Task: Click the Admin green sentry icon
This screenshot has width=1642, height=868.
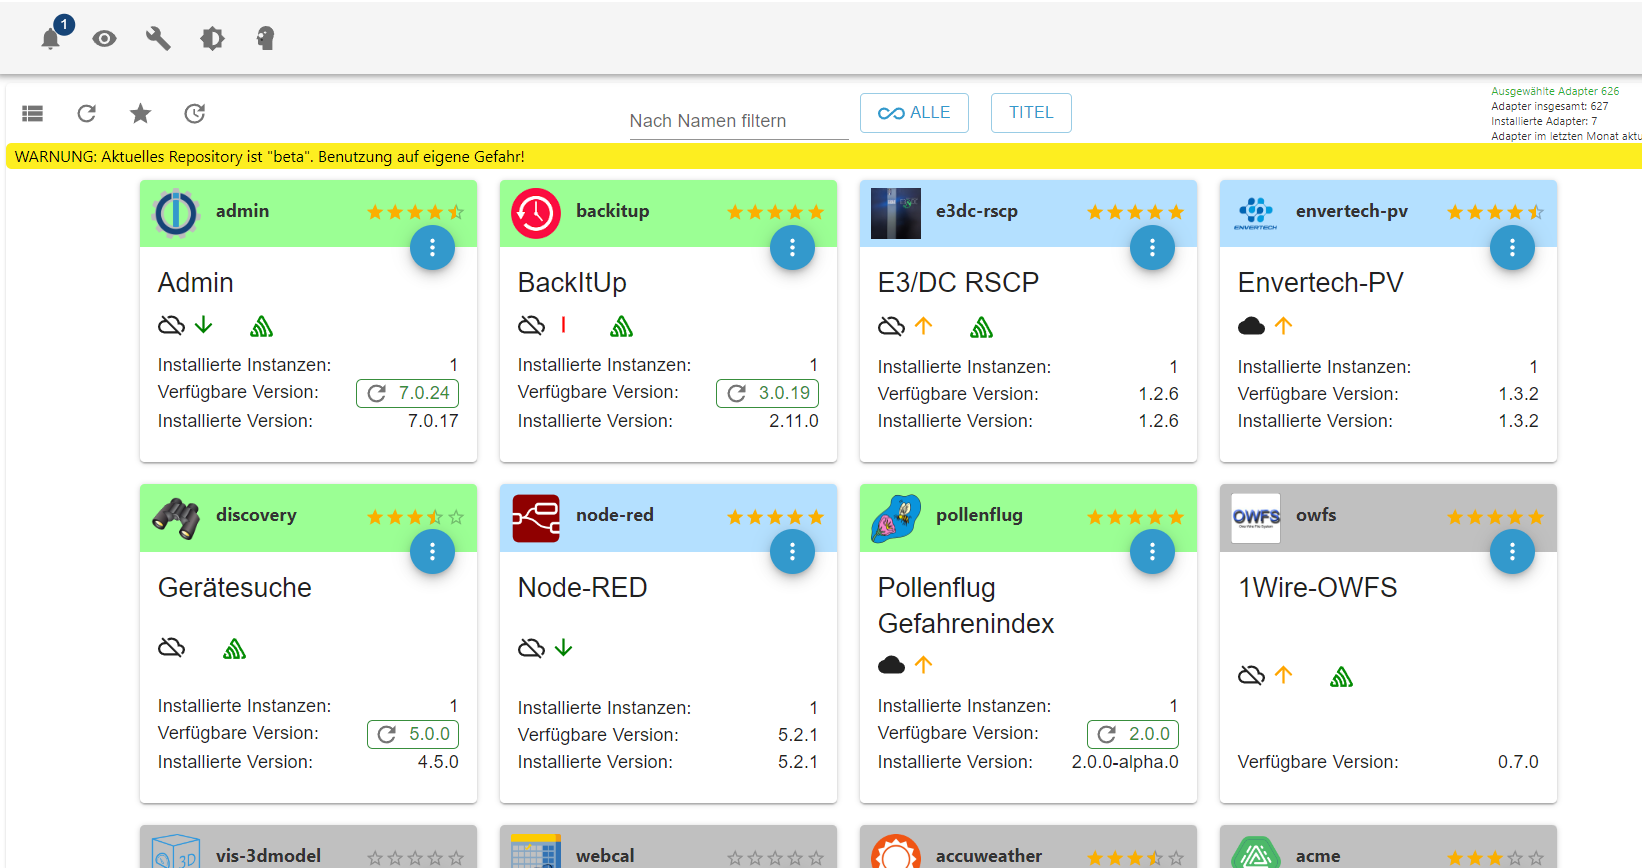Action: (261, 326)
